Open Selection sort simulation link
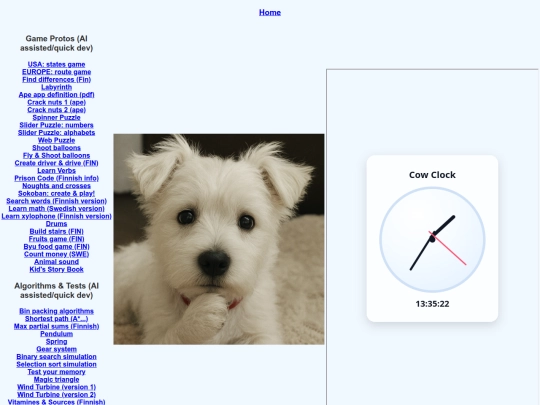The height and width of the screenshot is (405, 540). tap(56, 364)
